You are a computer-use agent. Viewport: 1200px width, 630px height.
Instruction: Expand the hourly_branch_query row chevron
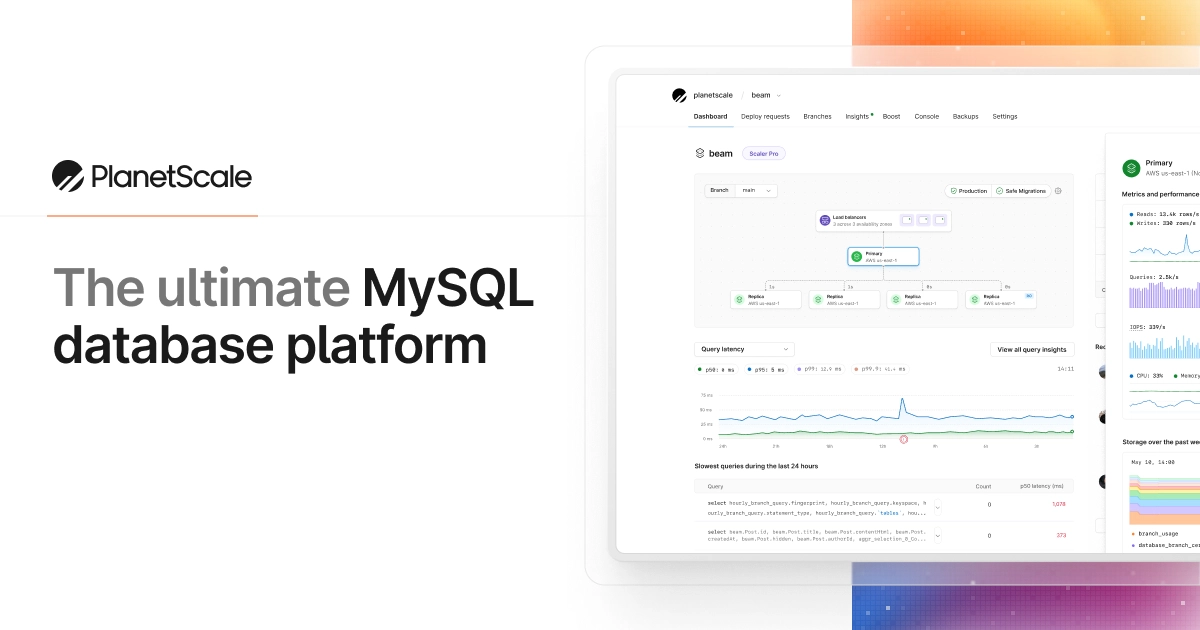(938, 506)
